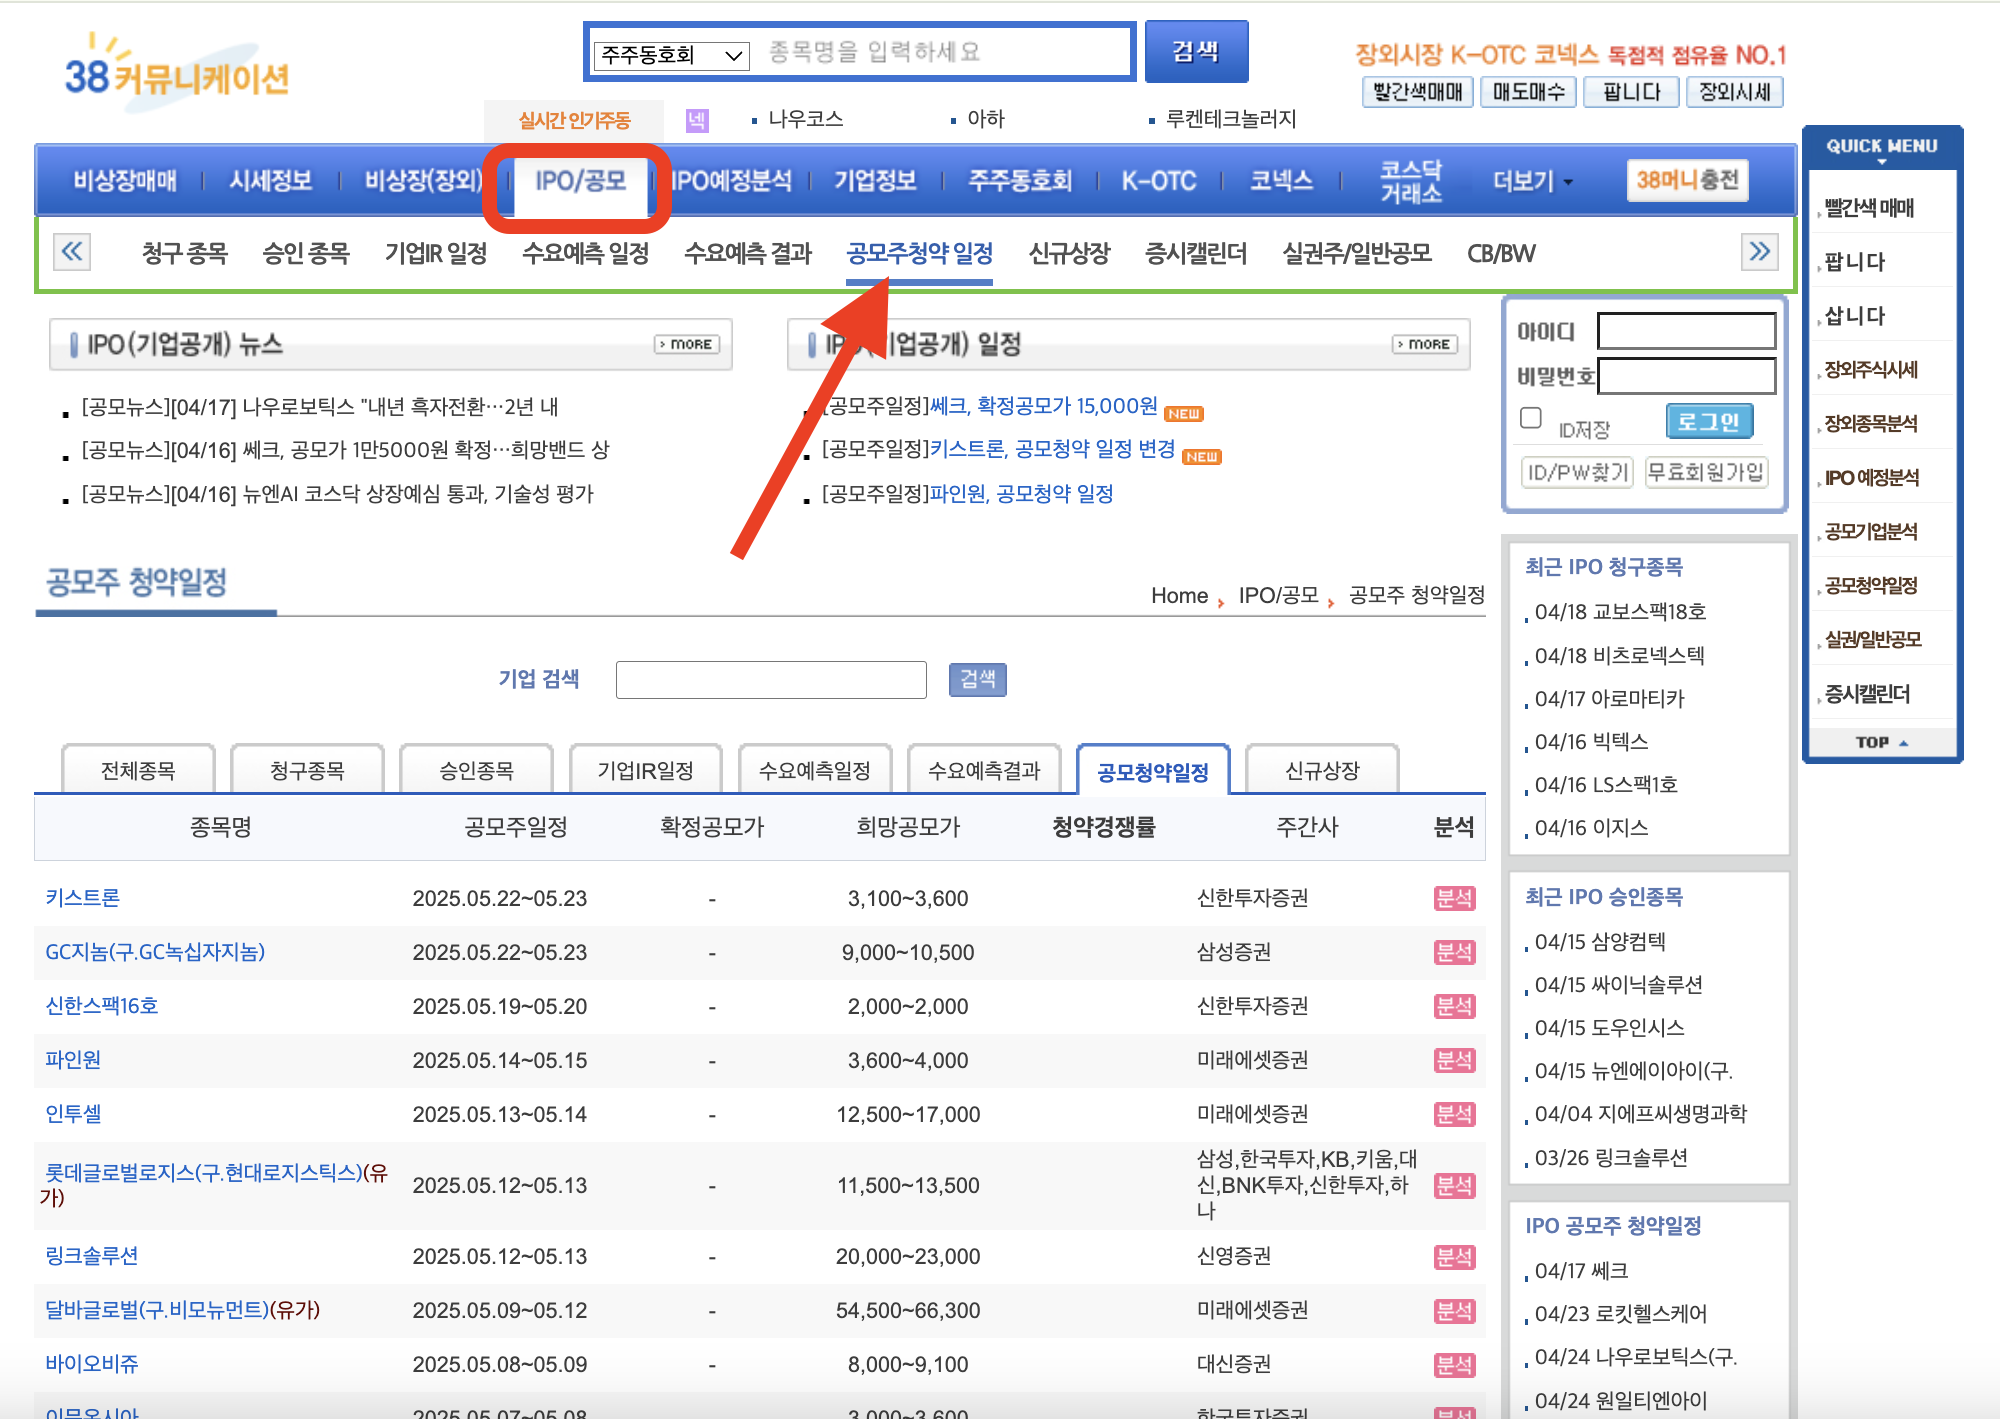The image size is (2000, 1419).
Task: Select the 신규상장 tab above table
Action: click(x=1322, y=771)
